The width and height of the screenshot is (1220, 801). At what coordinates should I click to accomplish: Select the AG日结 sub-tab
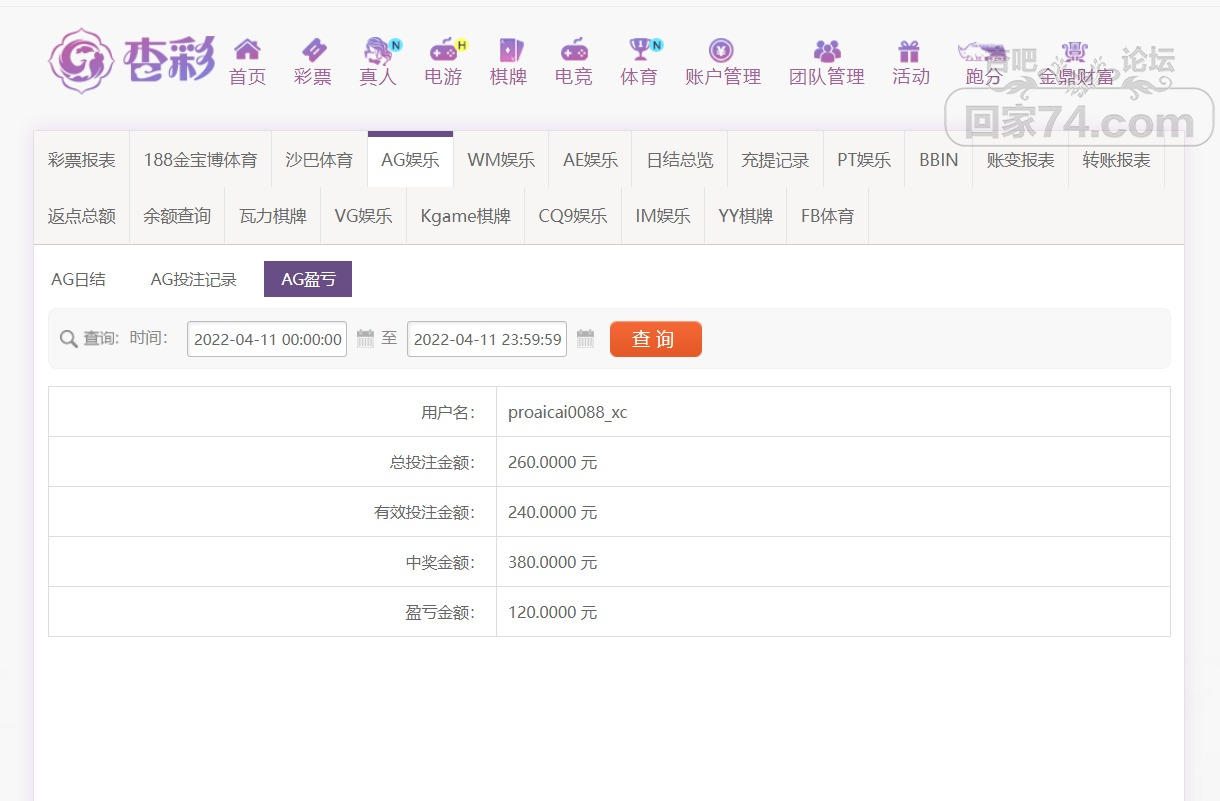click(x=78, y=280)
